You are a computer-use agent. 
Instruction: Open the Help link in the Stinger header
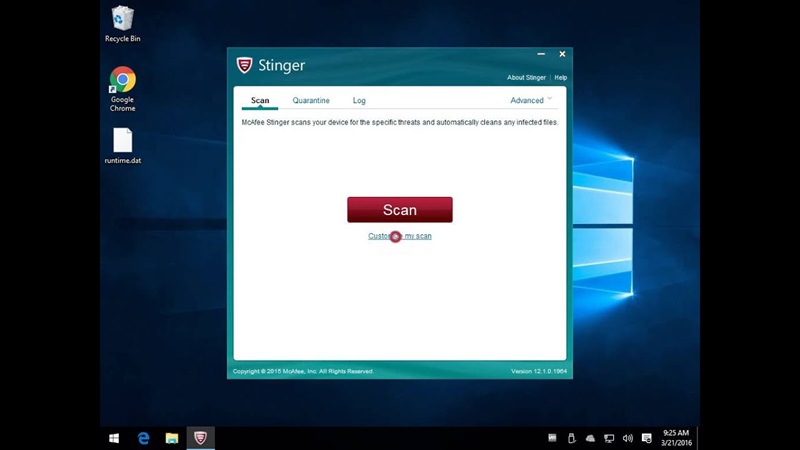[561, 77]
